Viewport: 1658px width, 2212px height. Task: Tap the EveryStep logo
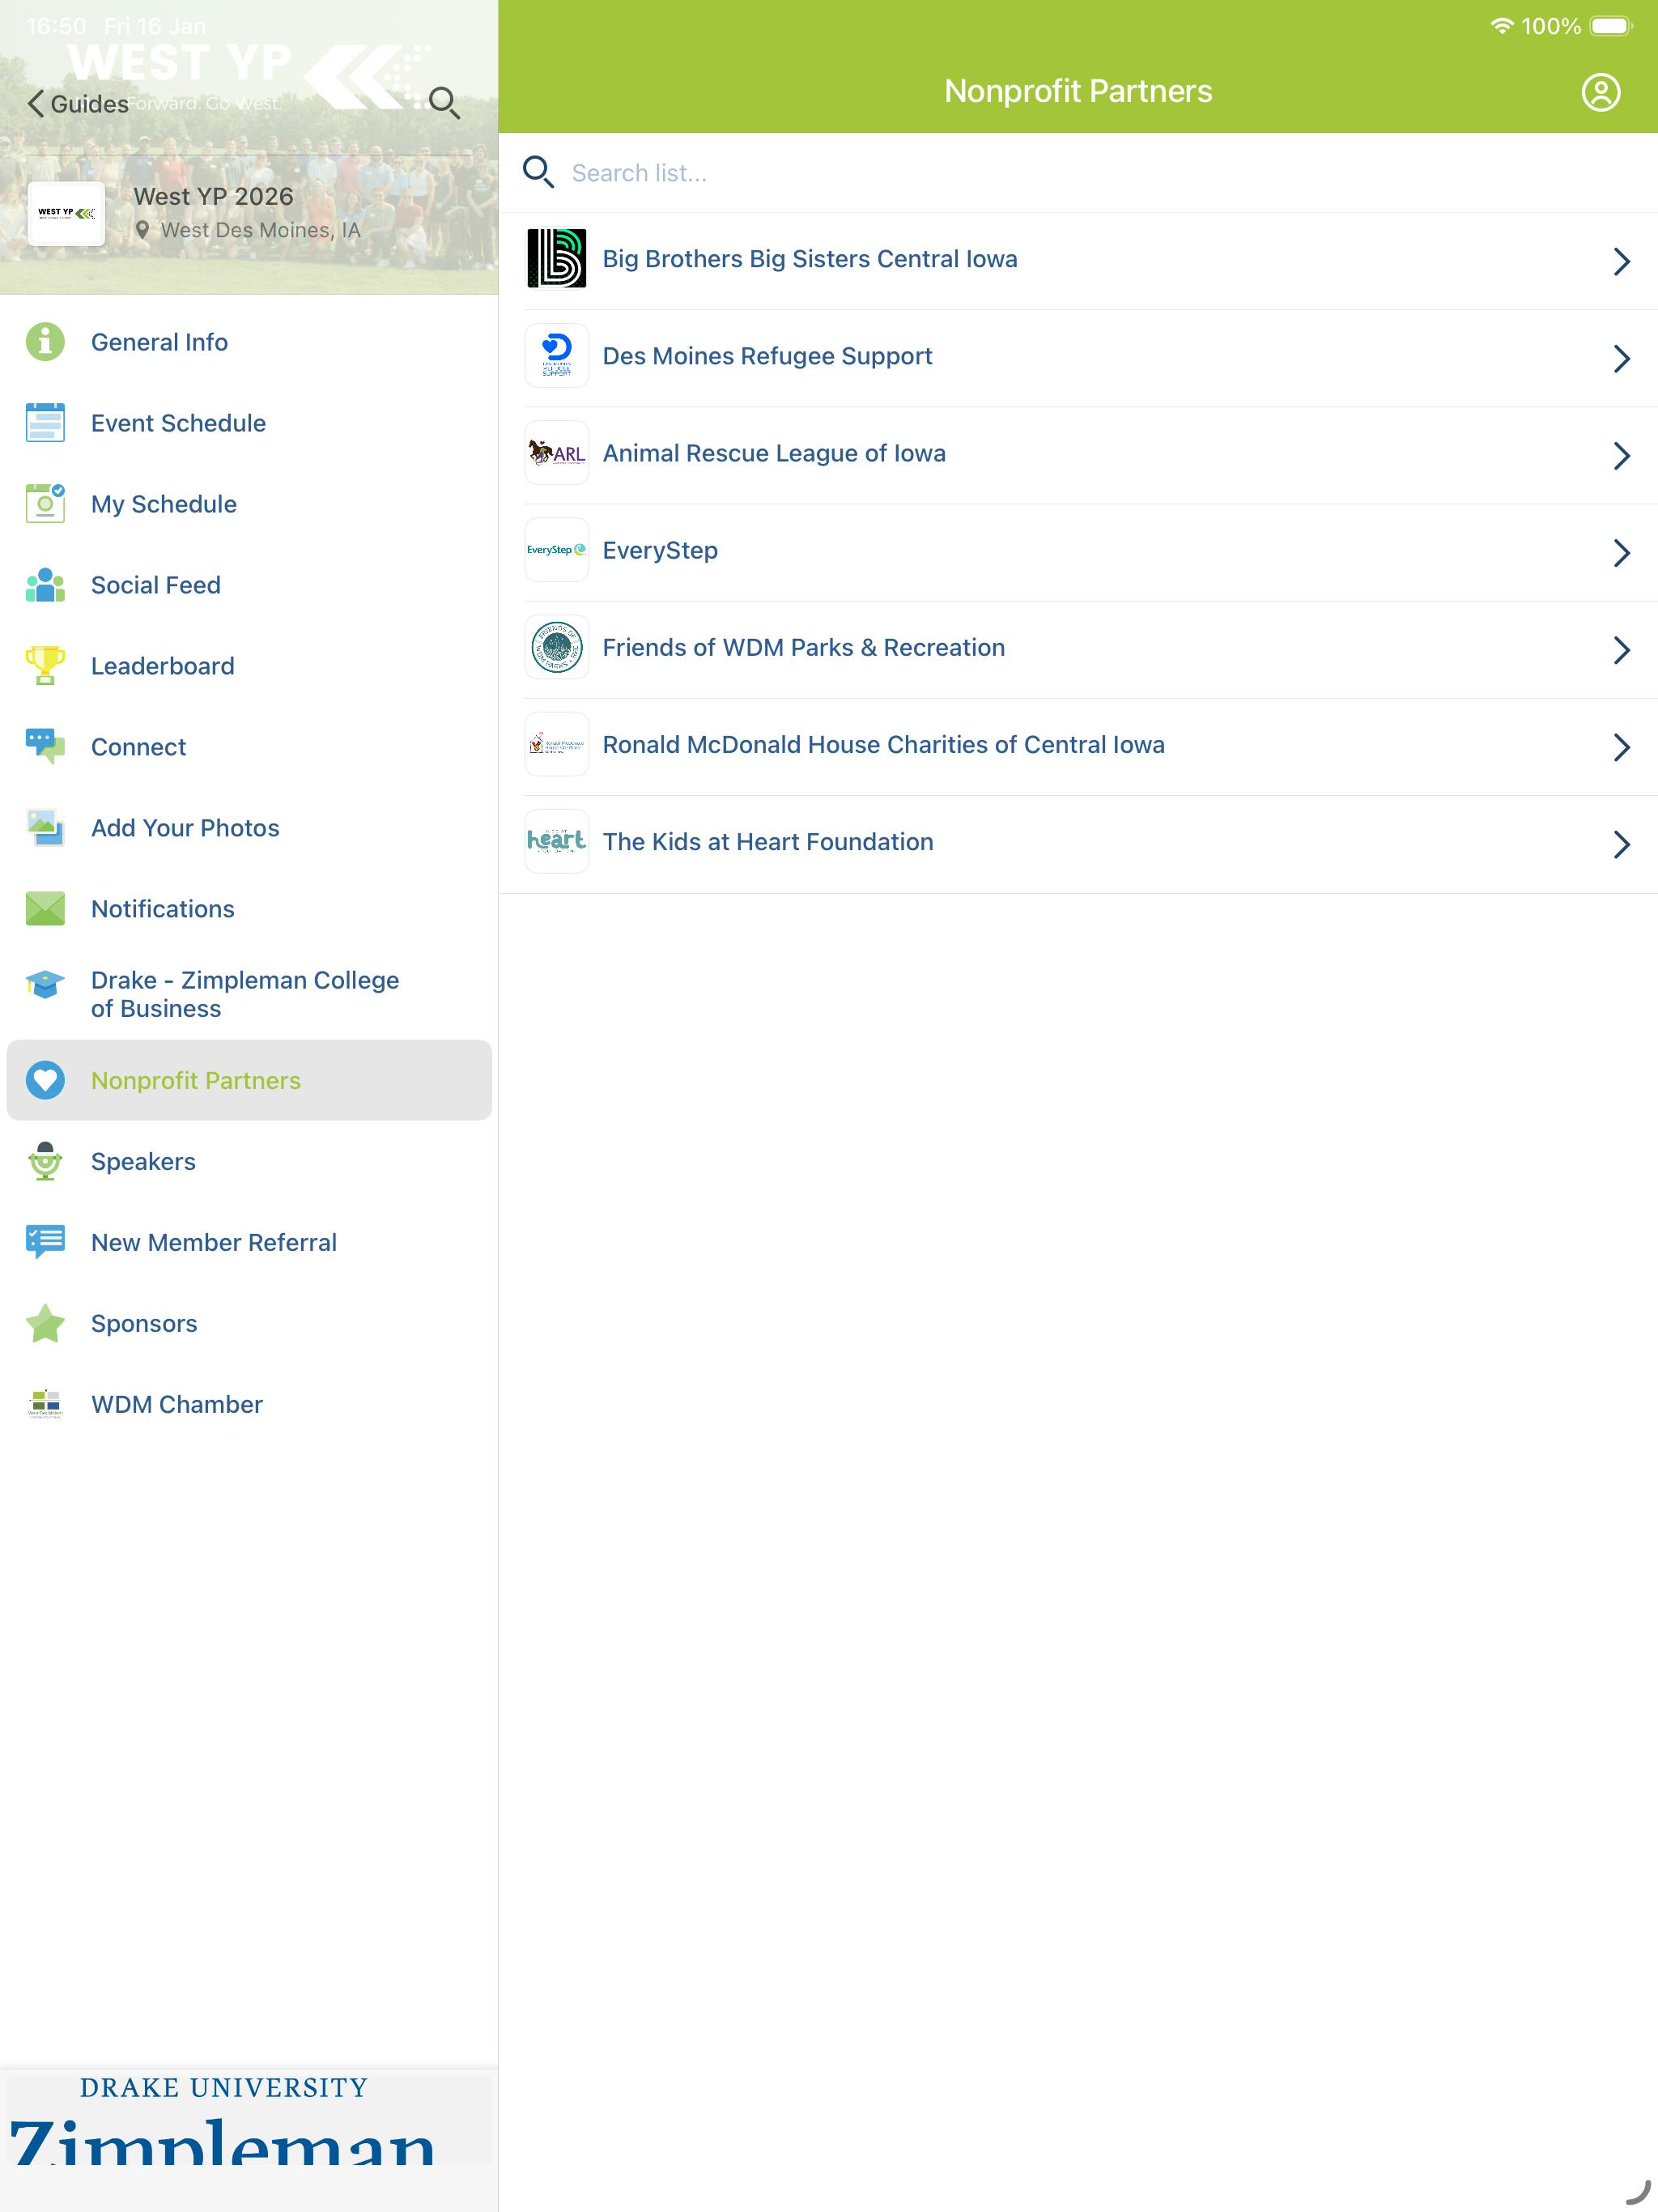tap(557, 550)
